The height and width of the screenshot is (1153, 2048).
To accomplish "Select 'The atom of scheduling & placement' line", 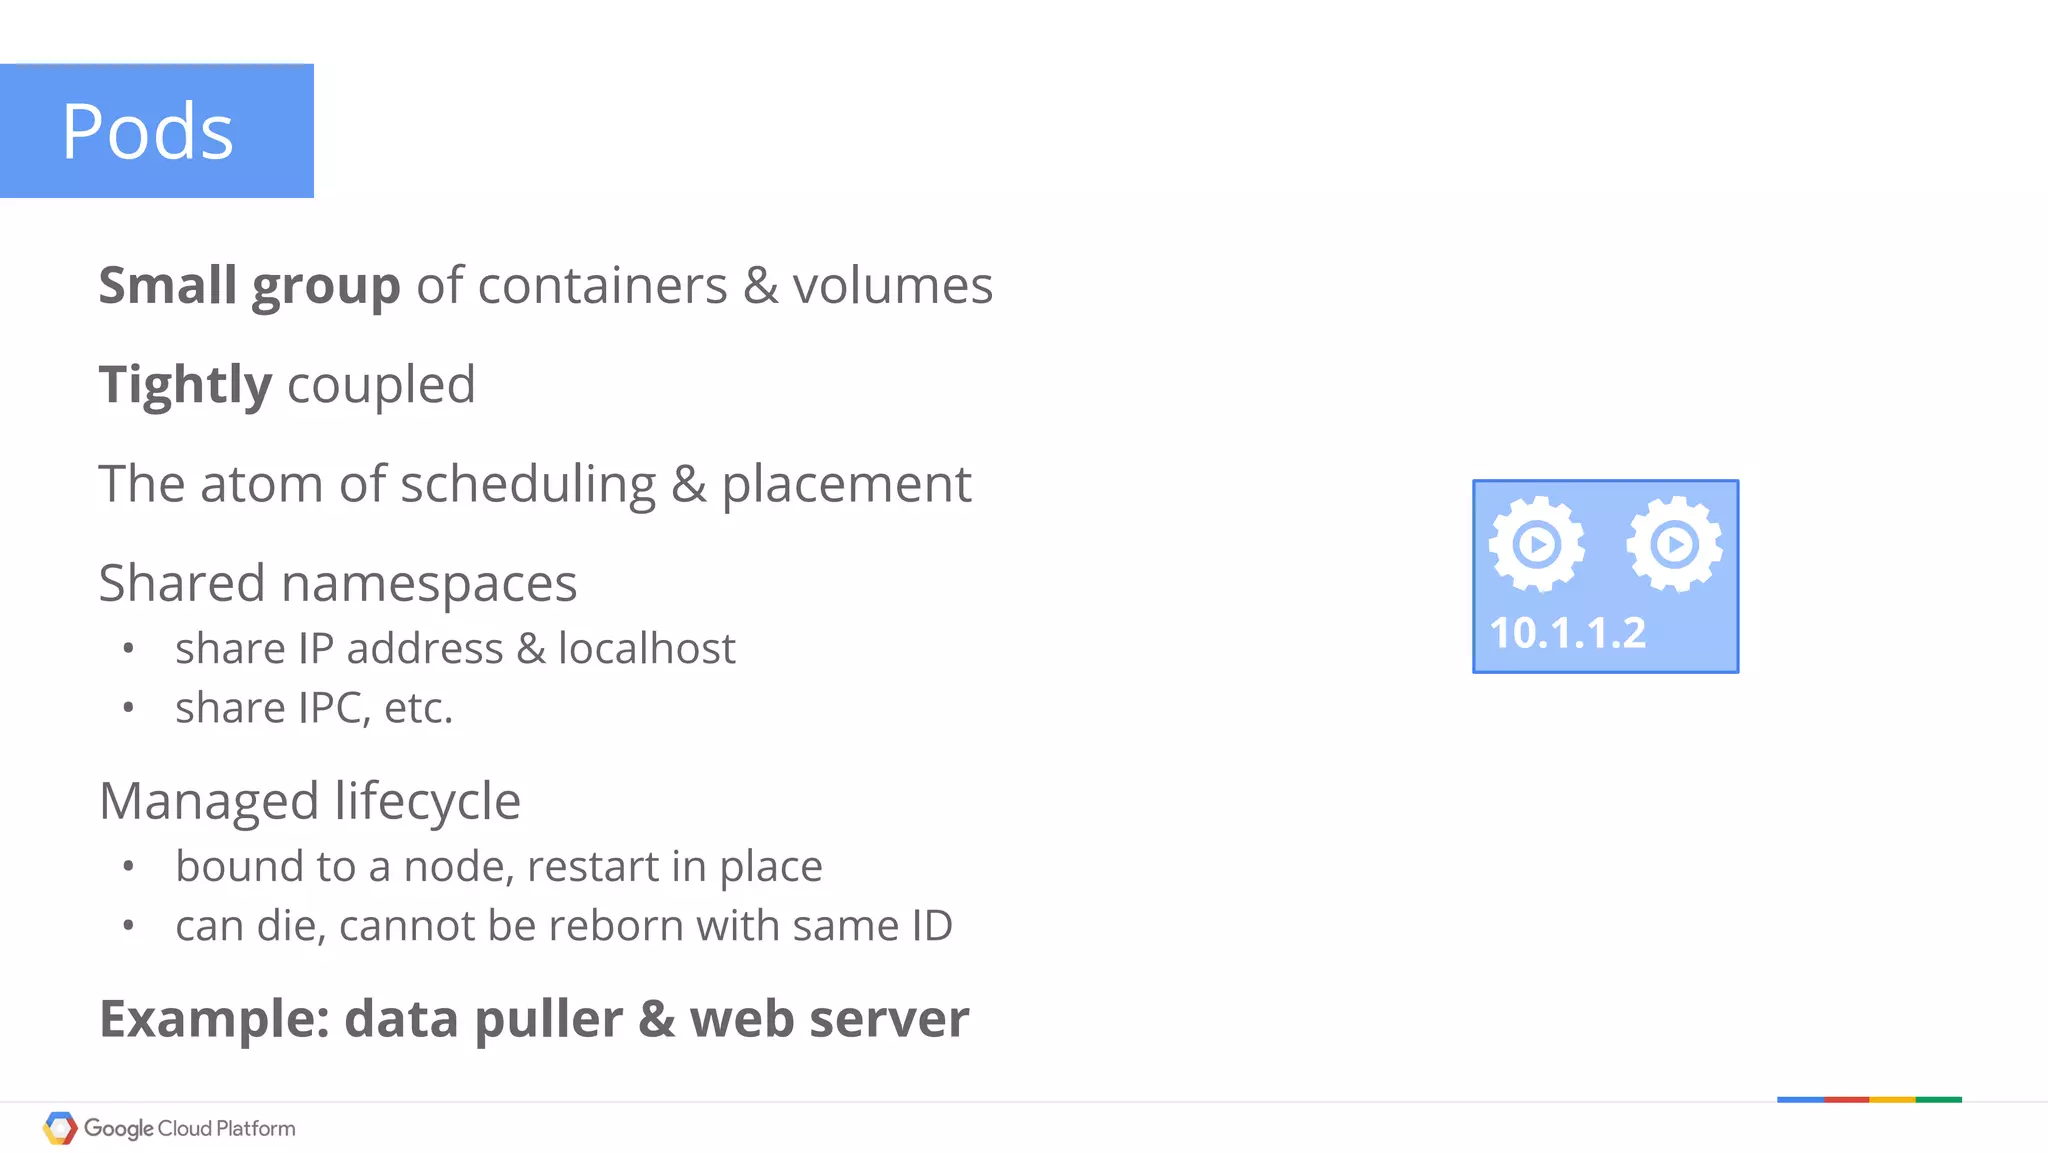I will 534,485.
